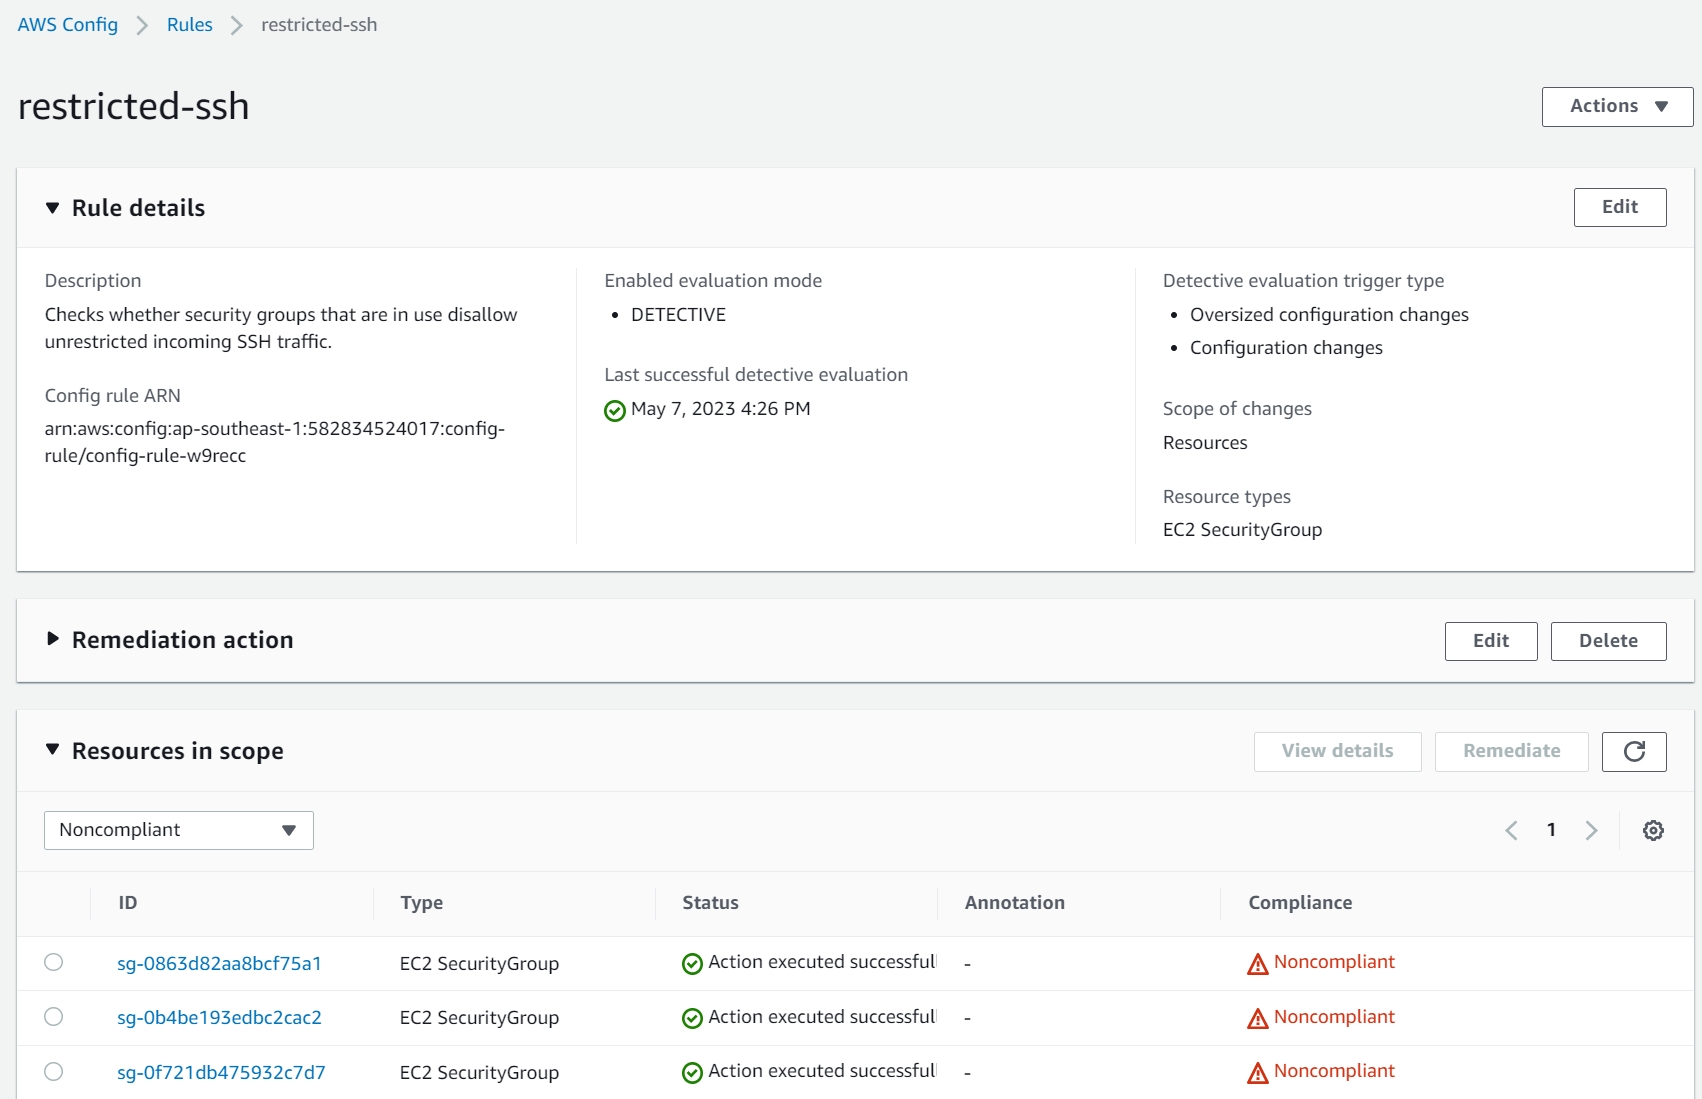Click Noncompliant warning icon for sg-0863d82aa8bcf75a1

coord(1257,964)
